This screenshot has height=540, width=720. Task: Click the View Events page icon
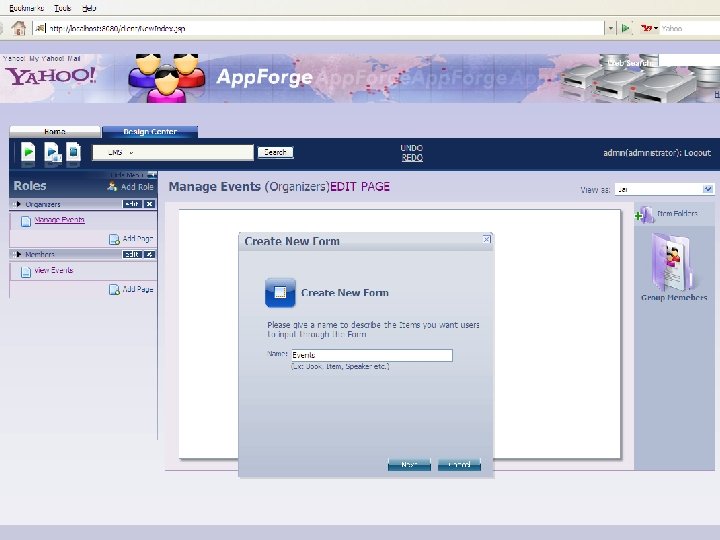[x=26, y=272]
